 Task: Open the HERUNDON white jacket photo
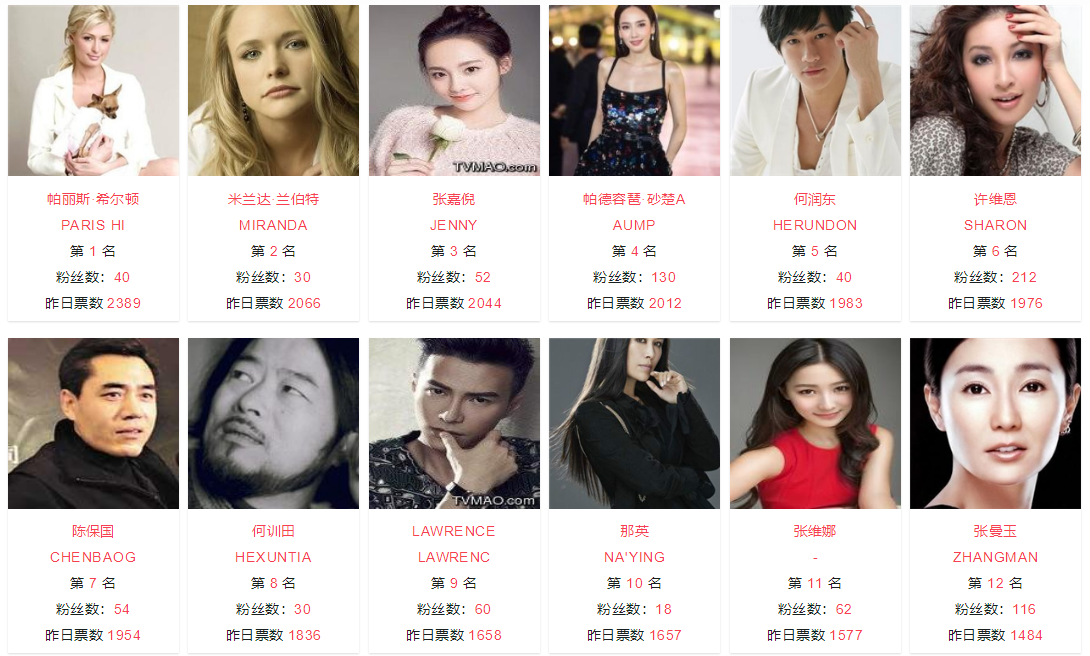point(815,90)
